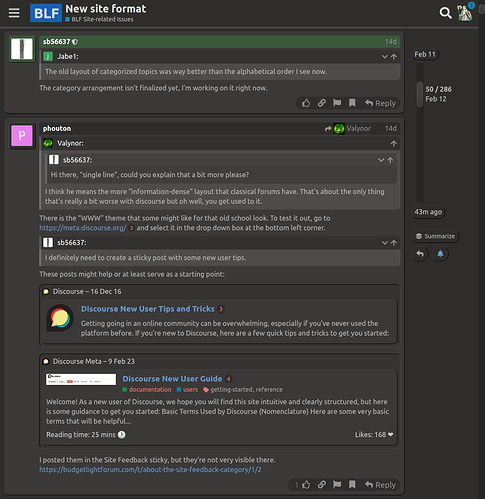Copy share link of phouton's post
This screenshot has width=485, height=499.
(321, 485)
